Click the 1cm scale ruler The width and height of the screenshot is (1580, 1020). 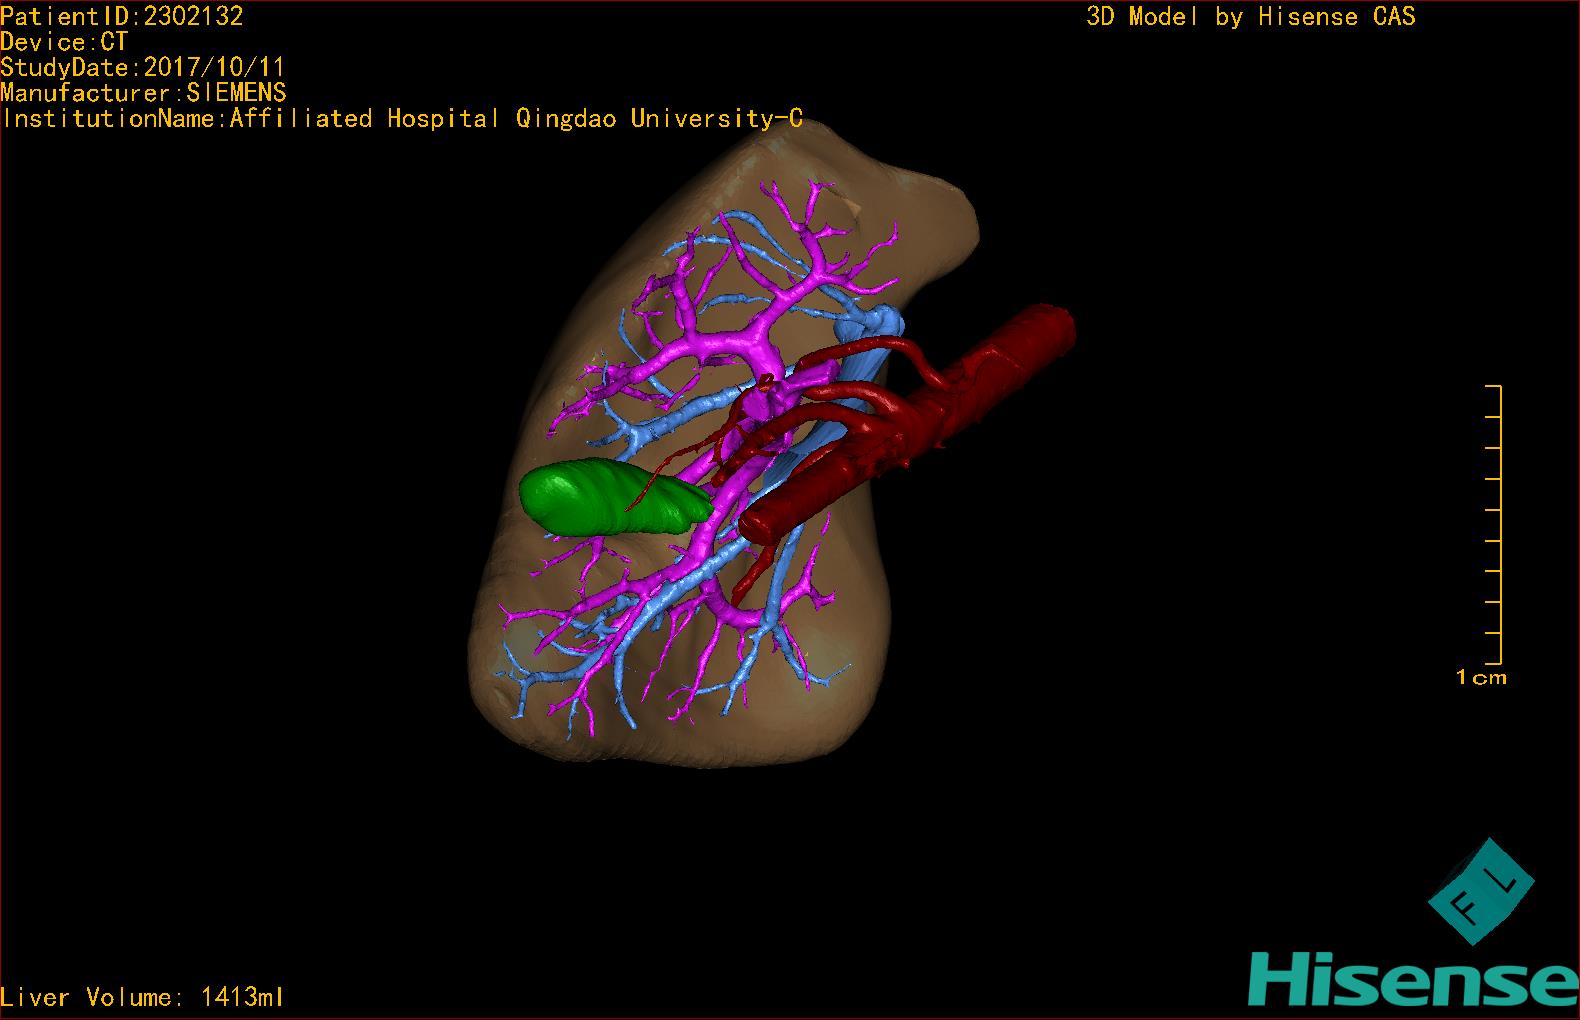[x=1493, y=524]
